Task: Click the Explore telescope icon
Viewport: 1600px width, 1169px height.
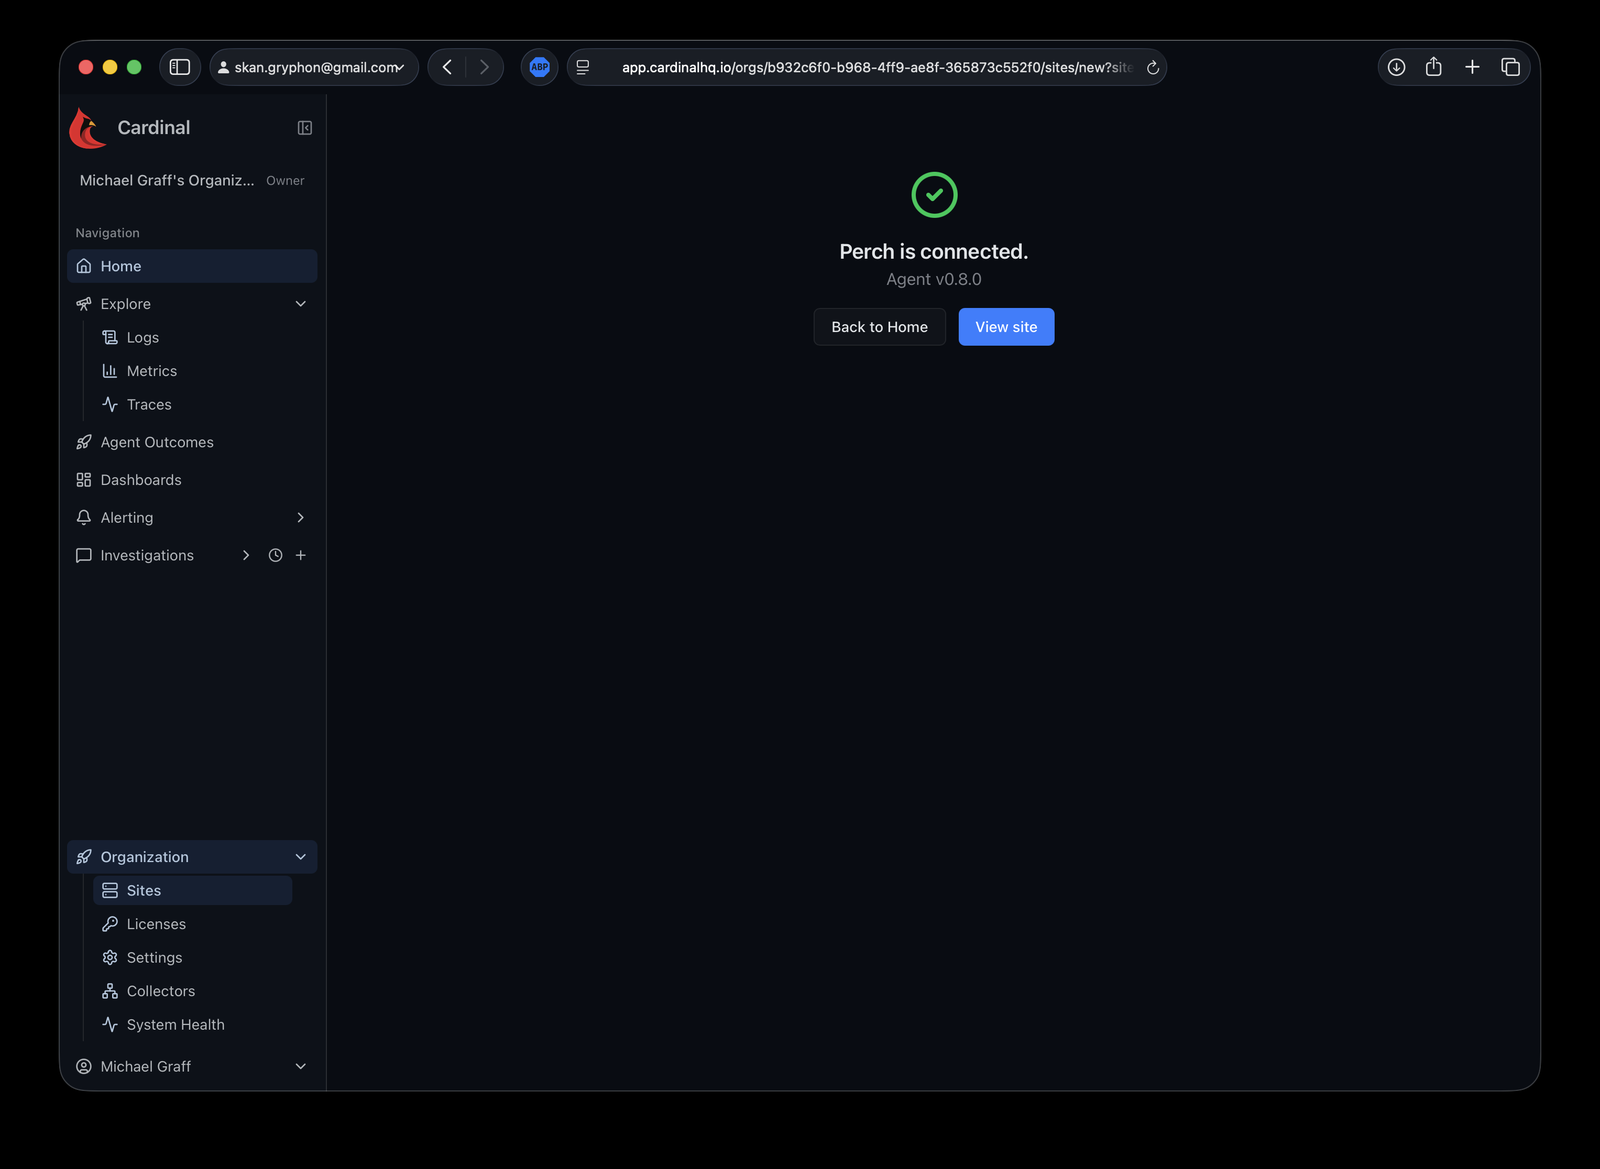Action: (84, 304)
